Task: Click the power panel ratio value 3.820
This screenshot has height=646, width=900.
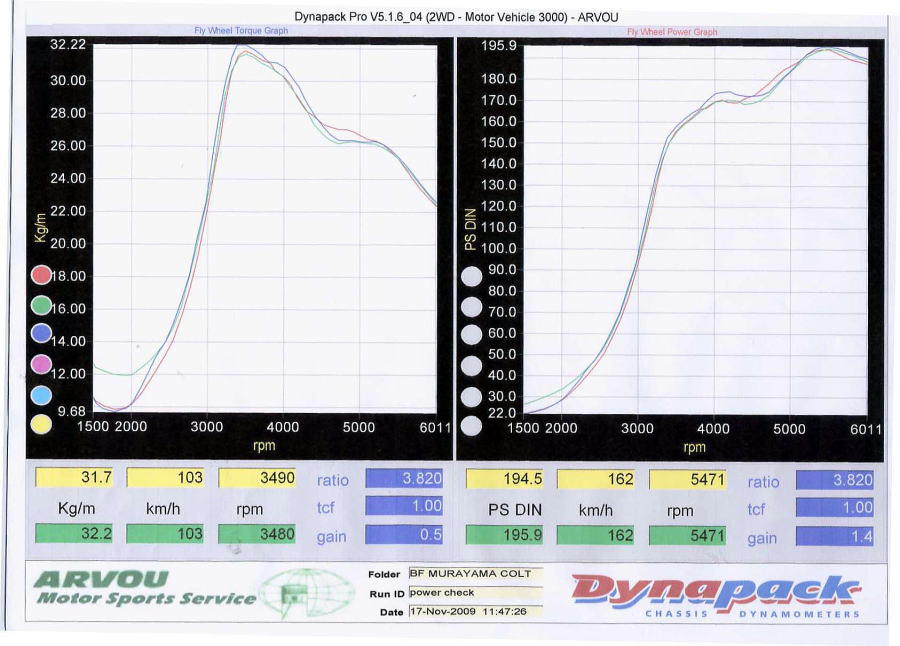Action: pos(835,480)
